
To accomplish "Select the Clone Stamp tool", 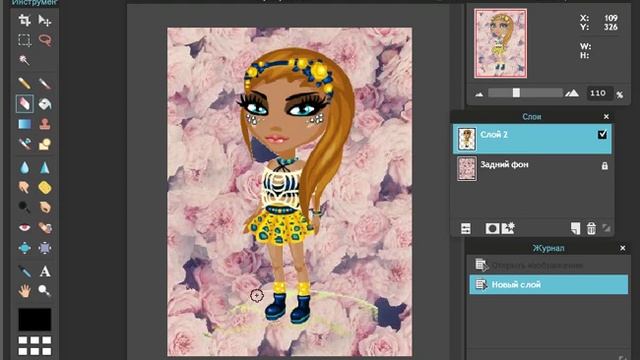I will [45, 124].
